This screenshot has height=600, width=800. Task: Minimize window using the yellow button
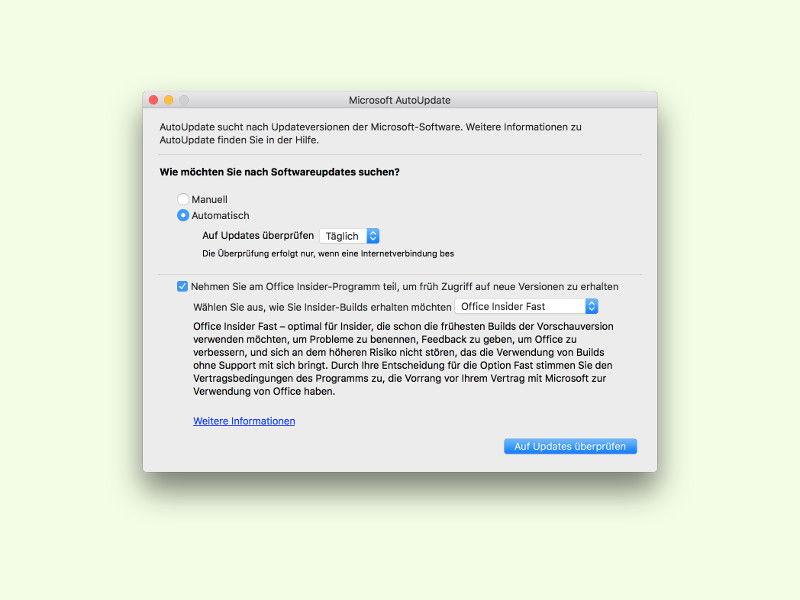[x=168, y=100]
